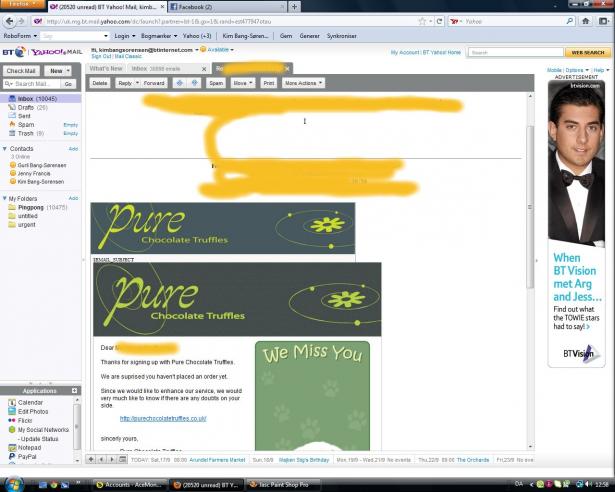Go to previous message arrow icon

click(x=180, y=83)
